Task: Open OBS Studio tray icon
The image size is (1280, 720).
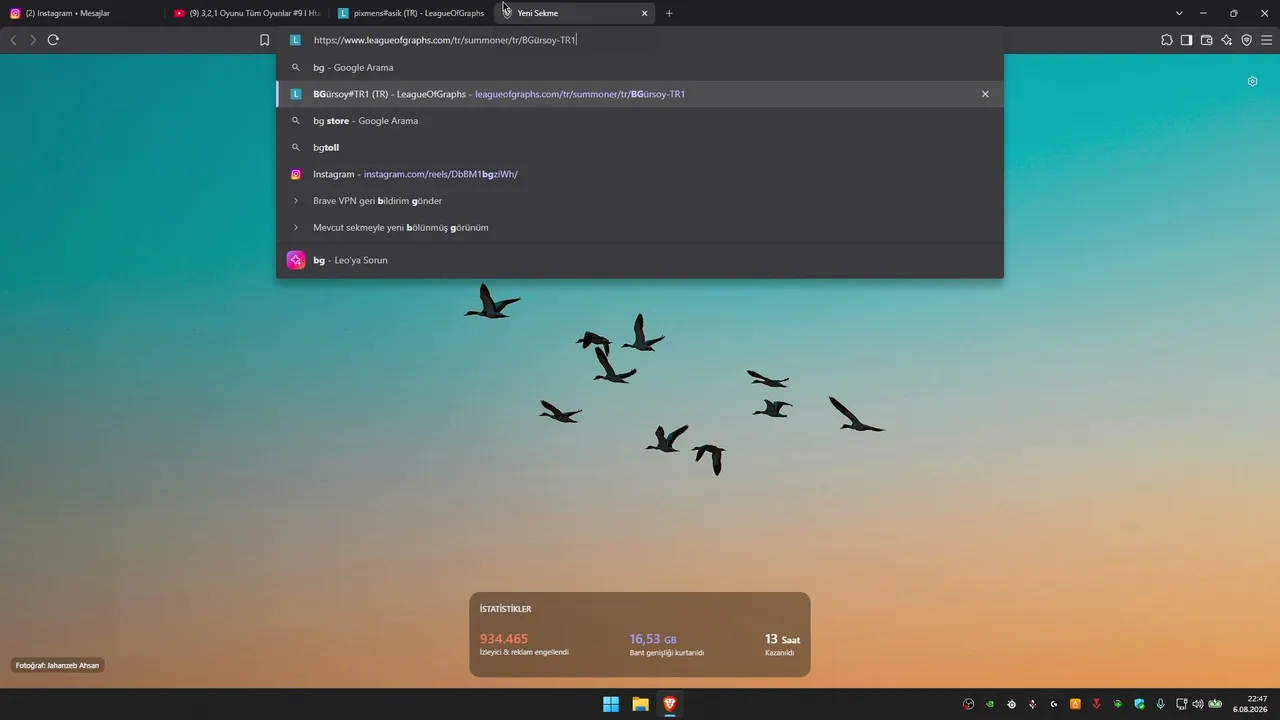Action: [x=968, y=704]
